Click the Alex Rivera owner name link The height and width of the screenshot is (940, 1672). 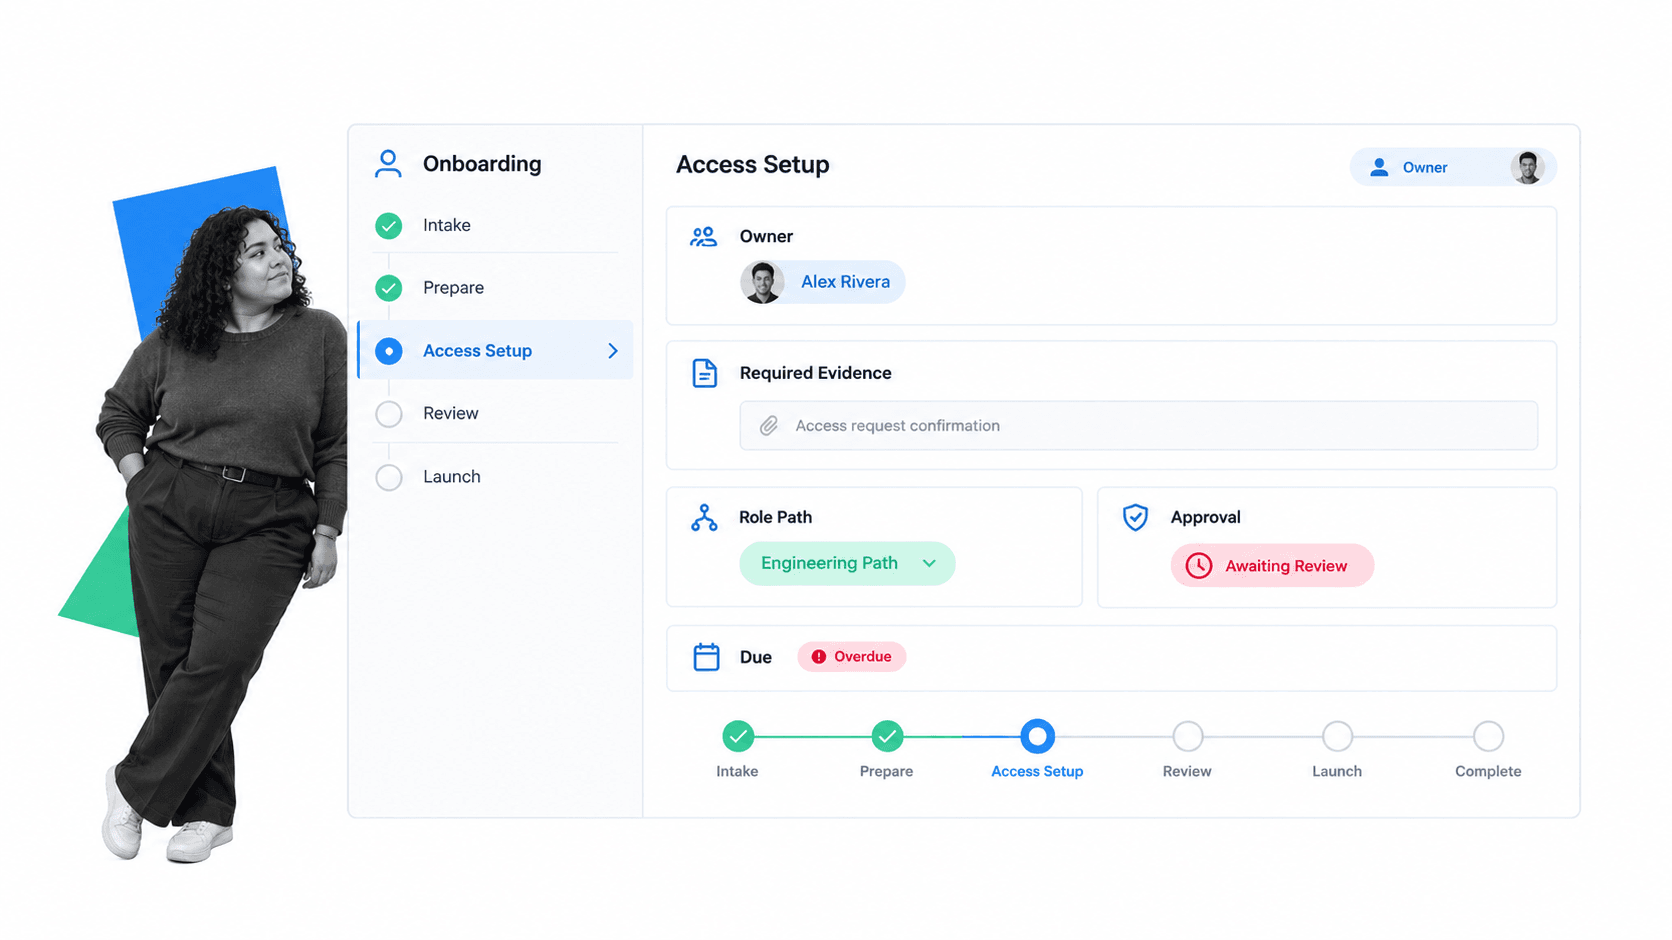(845, 282)
